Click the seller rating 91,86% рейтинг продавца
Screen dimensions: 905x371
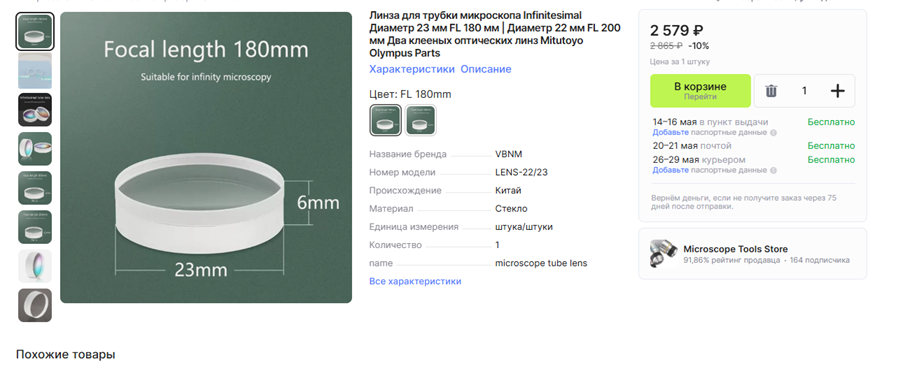pos(732,260)
